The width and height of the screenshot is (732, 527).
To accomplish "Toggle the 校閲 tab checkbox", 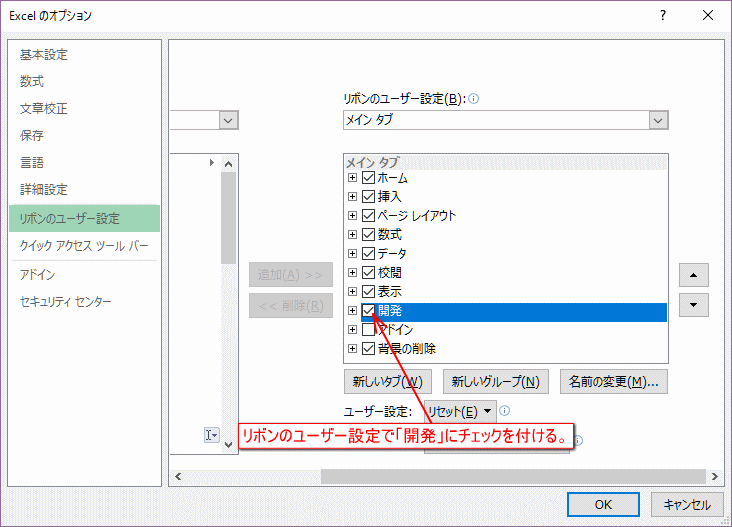I will [368, 272].
